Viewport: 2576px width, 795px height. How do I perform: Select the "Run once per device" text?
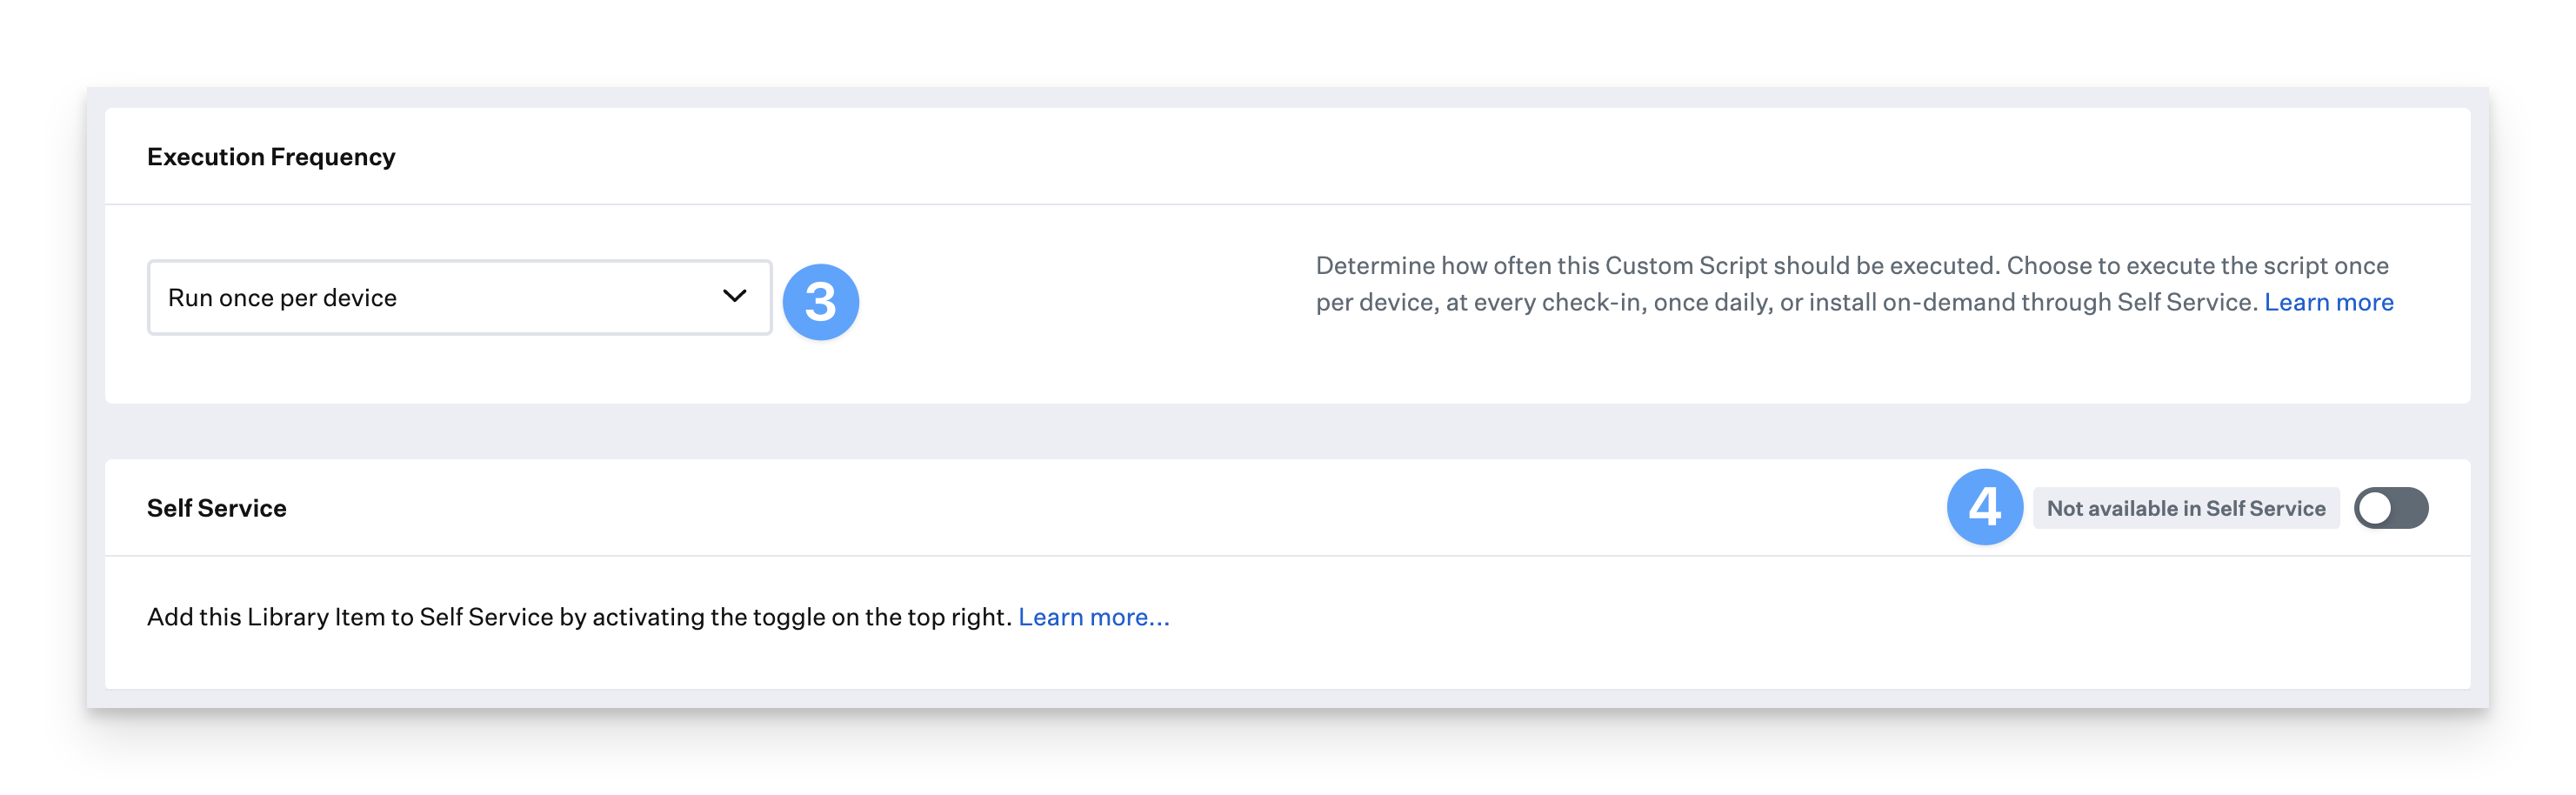pos(282,298)
